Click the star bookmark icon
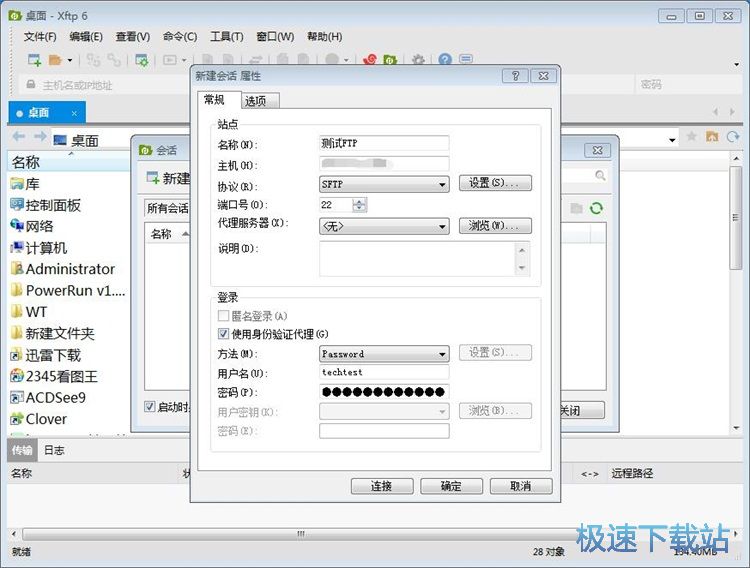The width and height of the screenshot is (750, 568). pyautogui.click(x=691, y=136)
